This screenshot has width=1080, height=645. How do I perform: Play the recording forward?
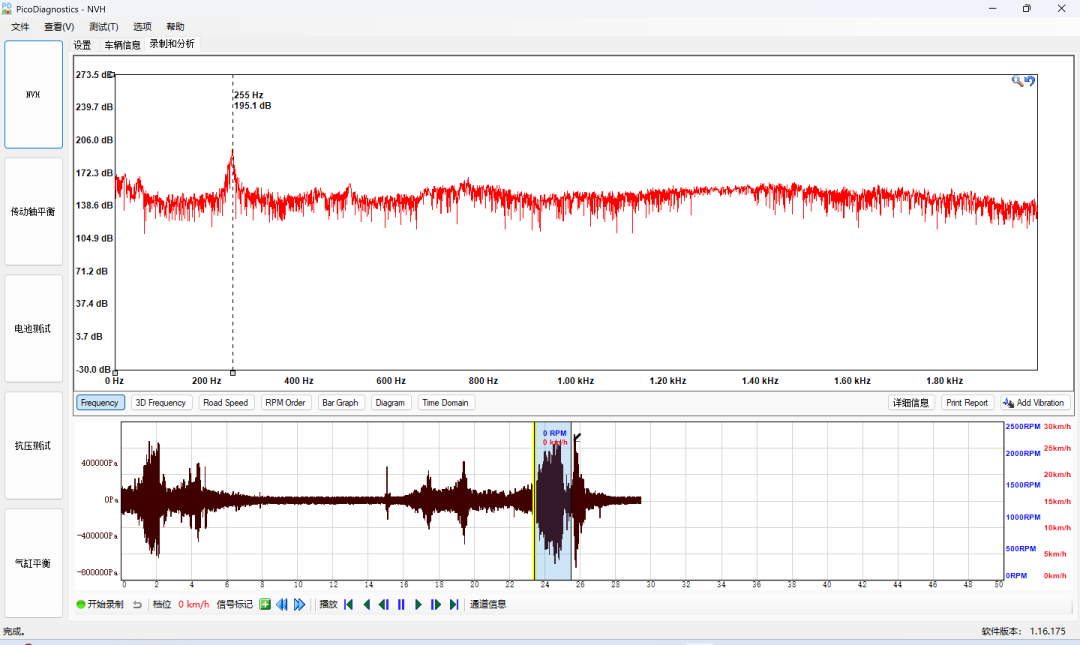pyautogui.click(x=418, y=604)
